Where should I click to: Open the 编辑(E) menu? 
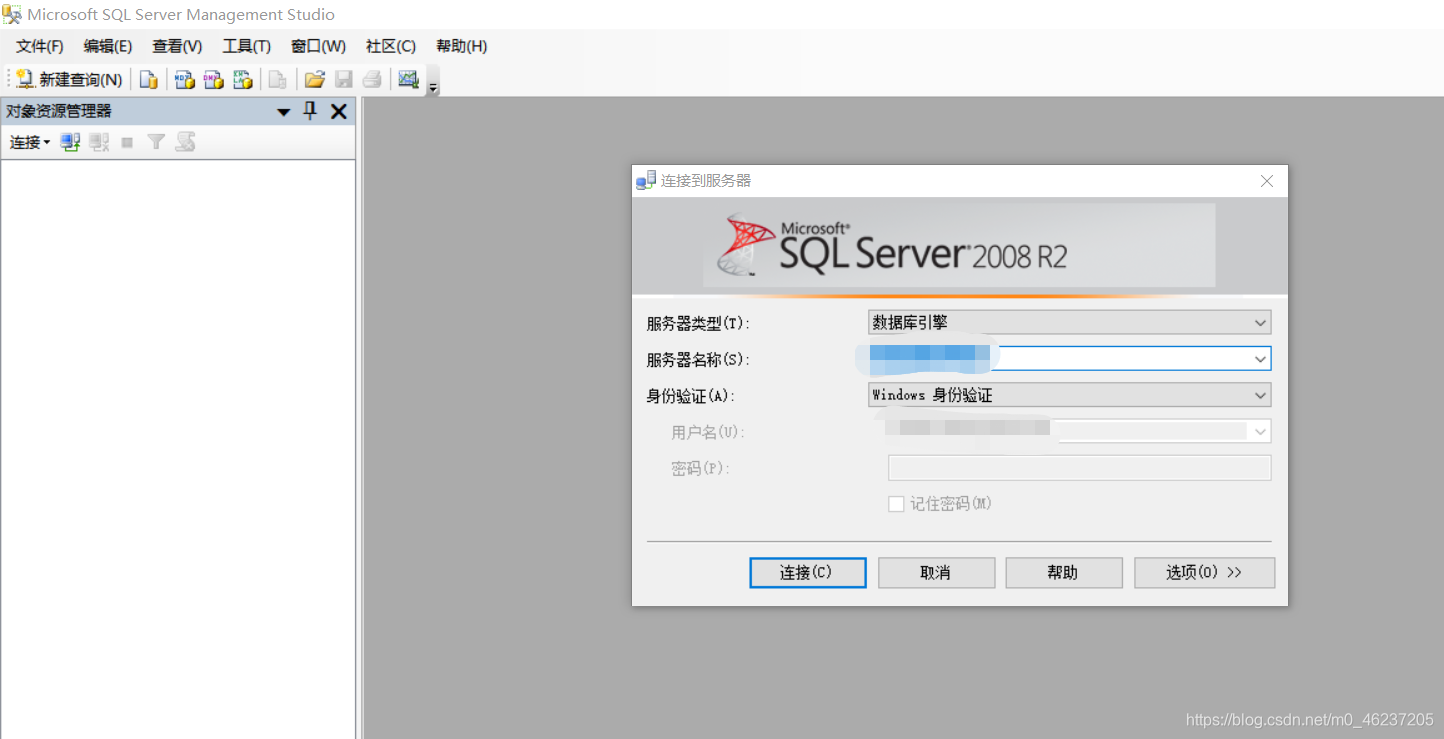(108, 46)
